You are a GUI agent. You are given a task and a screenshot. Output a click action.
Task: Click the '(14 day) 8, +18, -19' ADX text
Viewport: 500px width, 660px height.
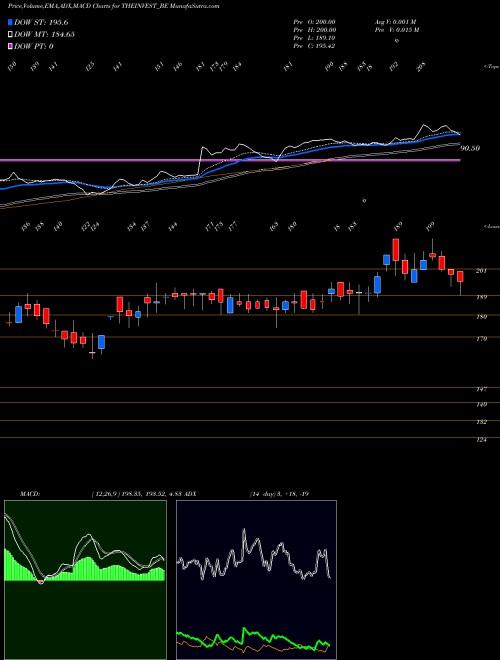pos(279,493)
